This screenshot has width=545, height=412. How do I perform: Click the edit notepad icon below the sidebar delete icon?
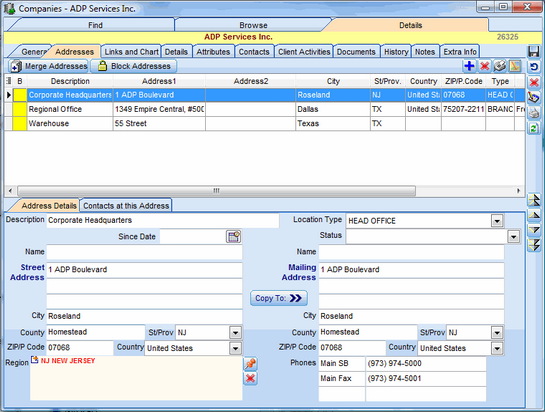pyautogui.click(x=534, y=98)
